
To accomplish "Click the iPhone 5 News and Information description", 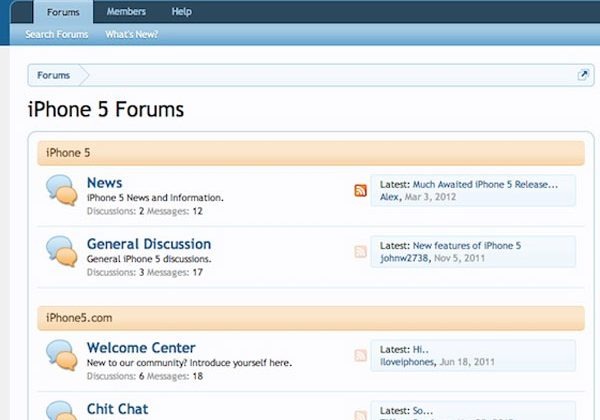I will tap(155, 198).
